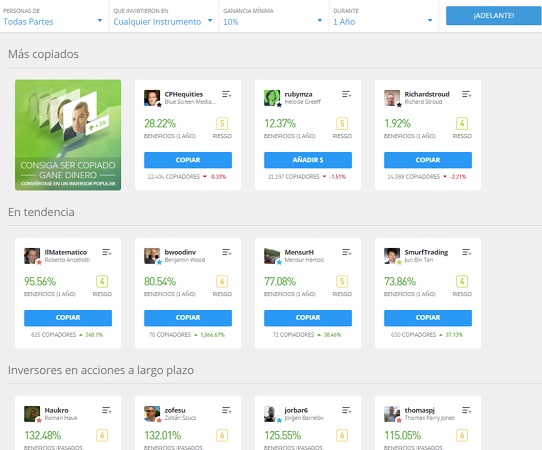The width and height of the screenshot is (542, 450).
Task: Open the options menu icon on SmurfTrading card
Action: pos(467,252)
